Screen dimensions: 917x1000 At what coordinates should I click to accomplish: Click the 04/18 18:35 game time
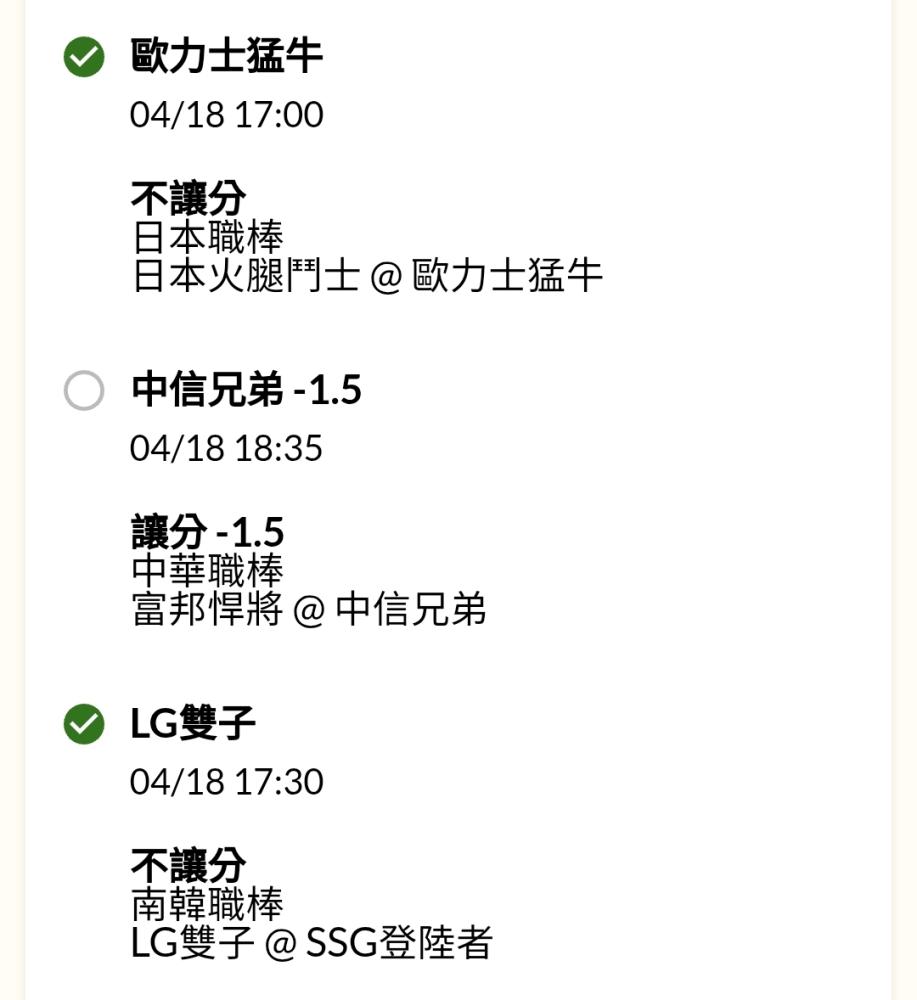[x=226, y=448]
